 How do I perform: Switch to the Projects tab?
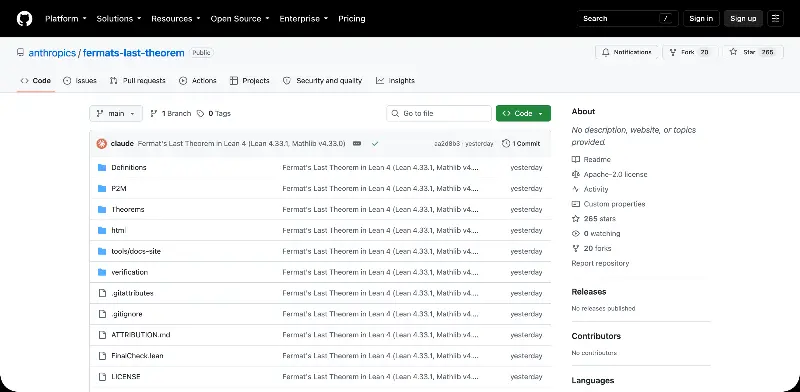250,81
